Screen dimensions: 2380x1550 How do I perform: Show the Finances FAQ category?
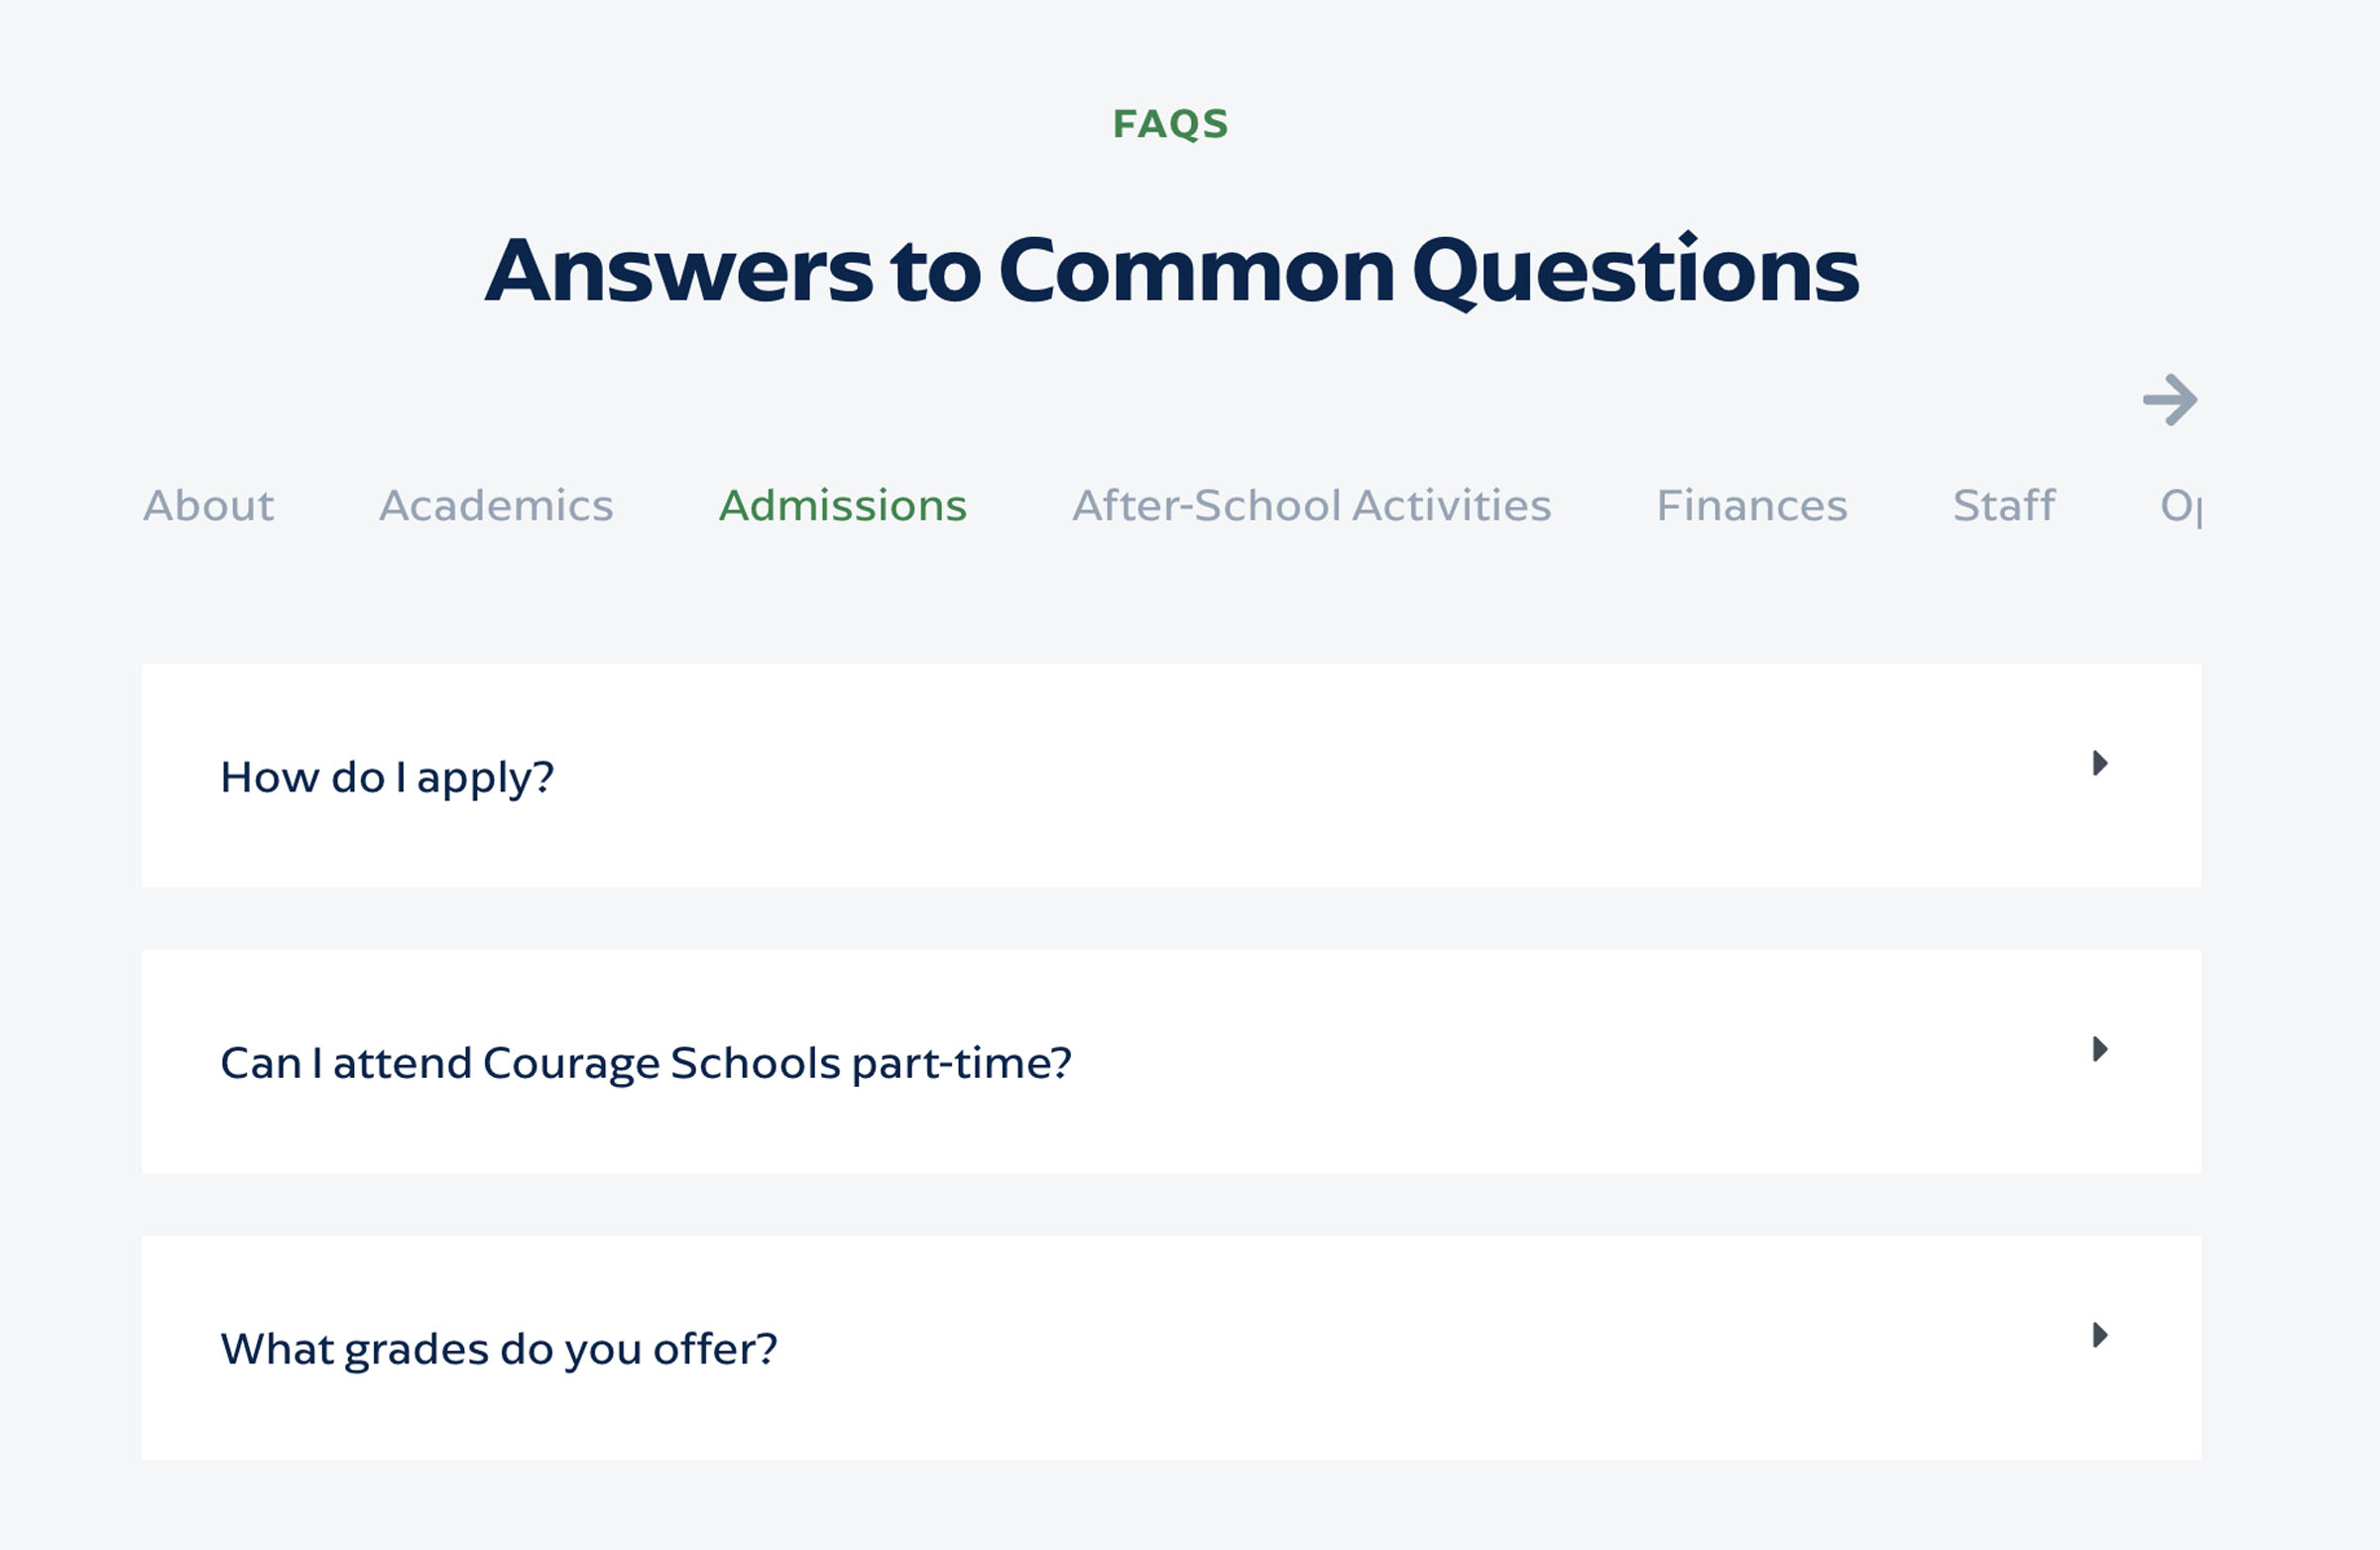tap(1752, 506)
